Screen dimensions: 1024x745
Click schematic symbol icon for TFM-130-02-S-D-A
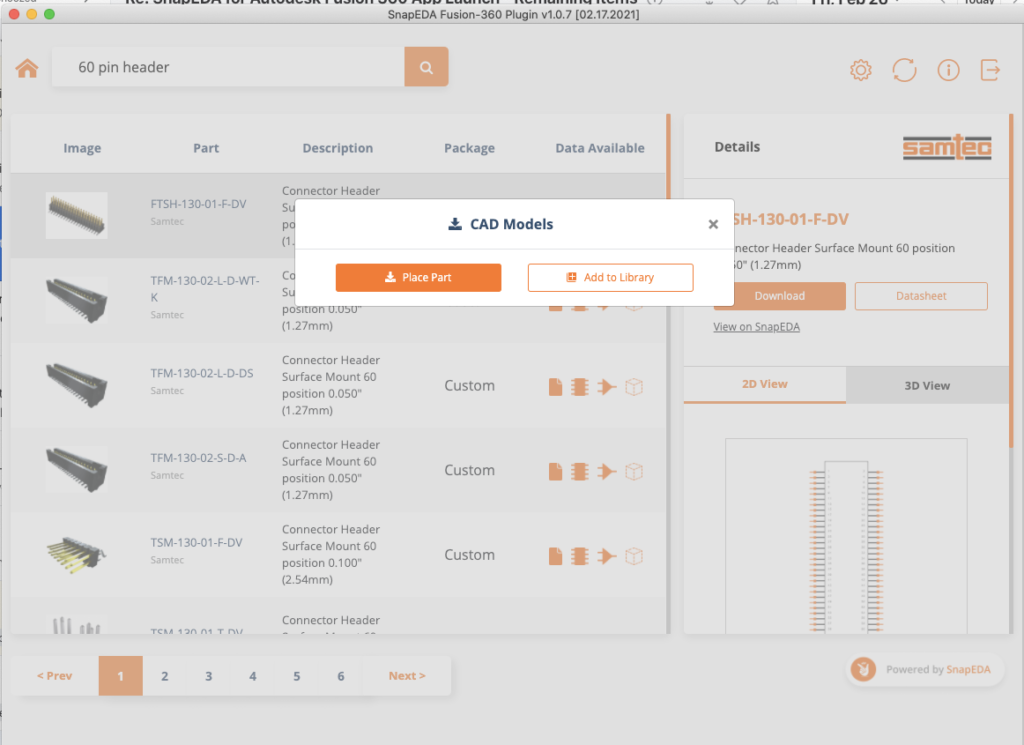(606, 471)
